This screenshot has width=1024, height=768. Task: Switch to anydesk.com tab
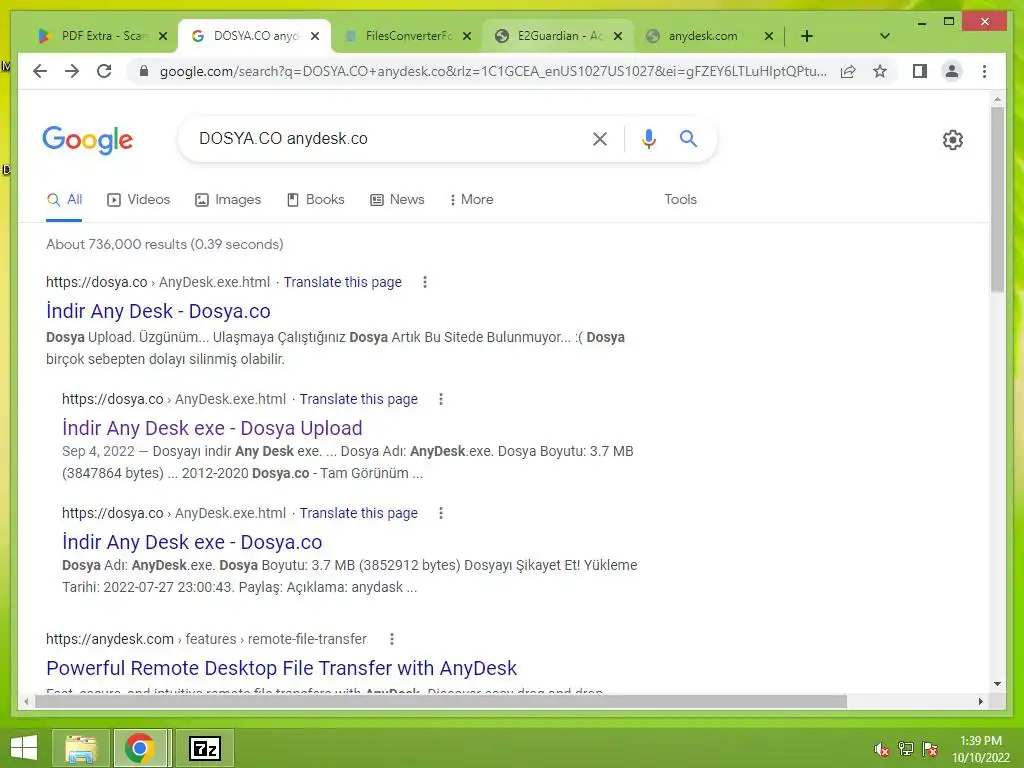[702, 36]
